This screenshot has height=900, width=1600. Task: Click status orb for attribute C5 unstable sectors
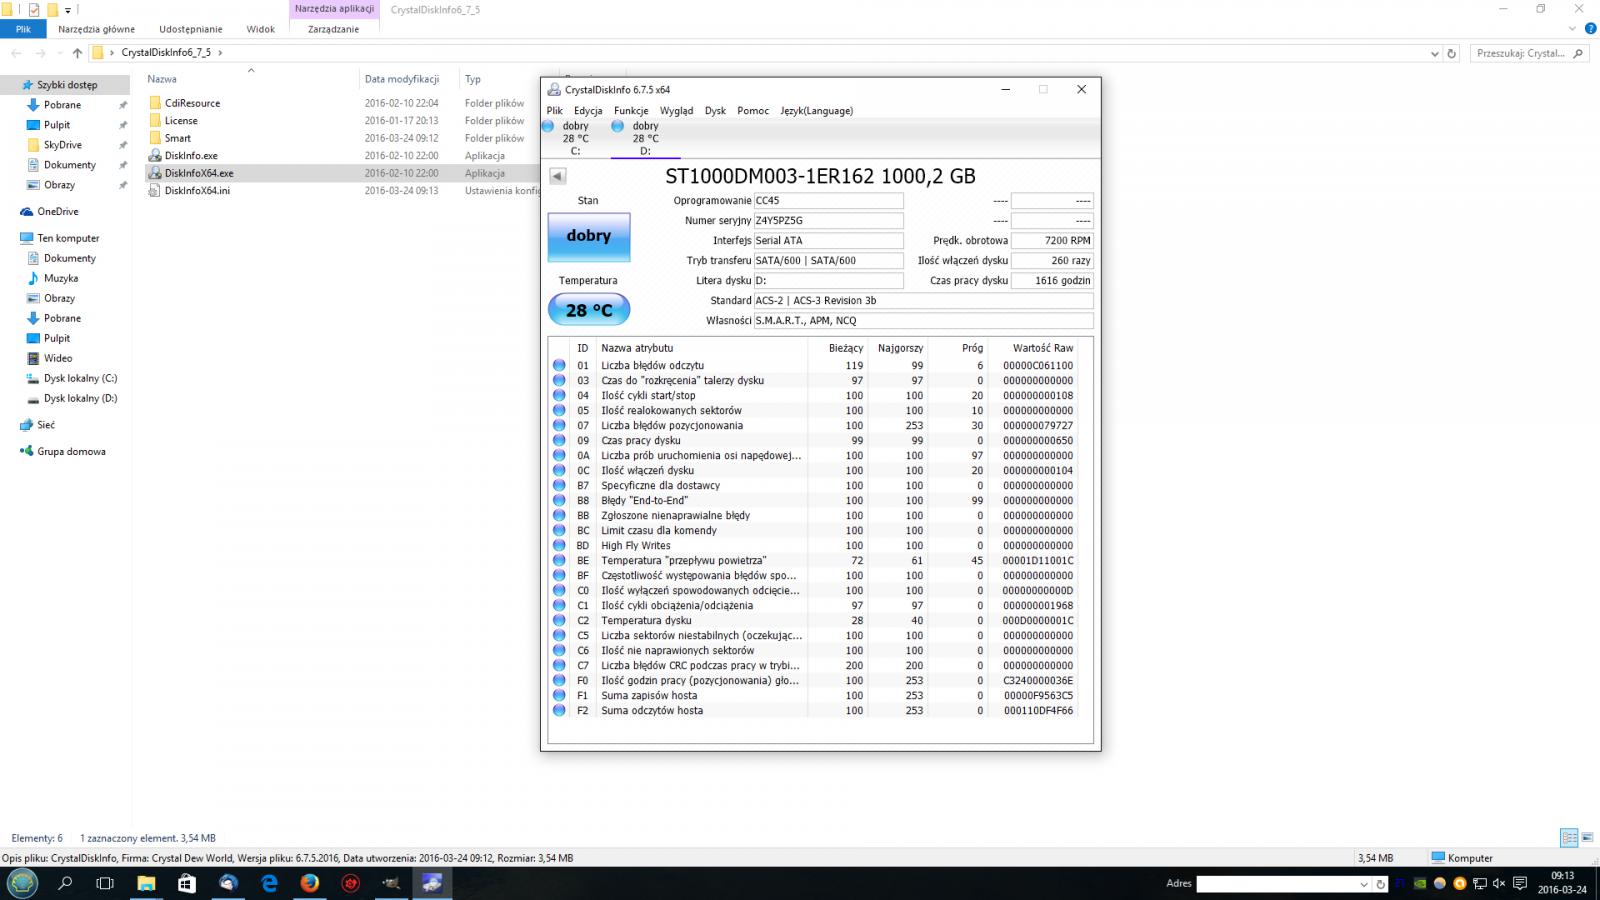559,636
